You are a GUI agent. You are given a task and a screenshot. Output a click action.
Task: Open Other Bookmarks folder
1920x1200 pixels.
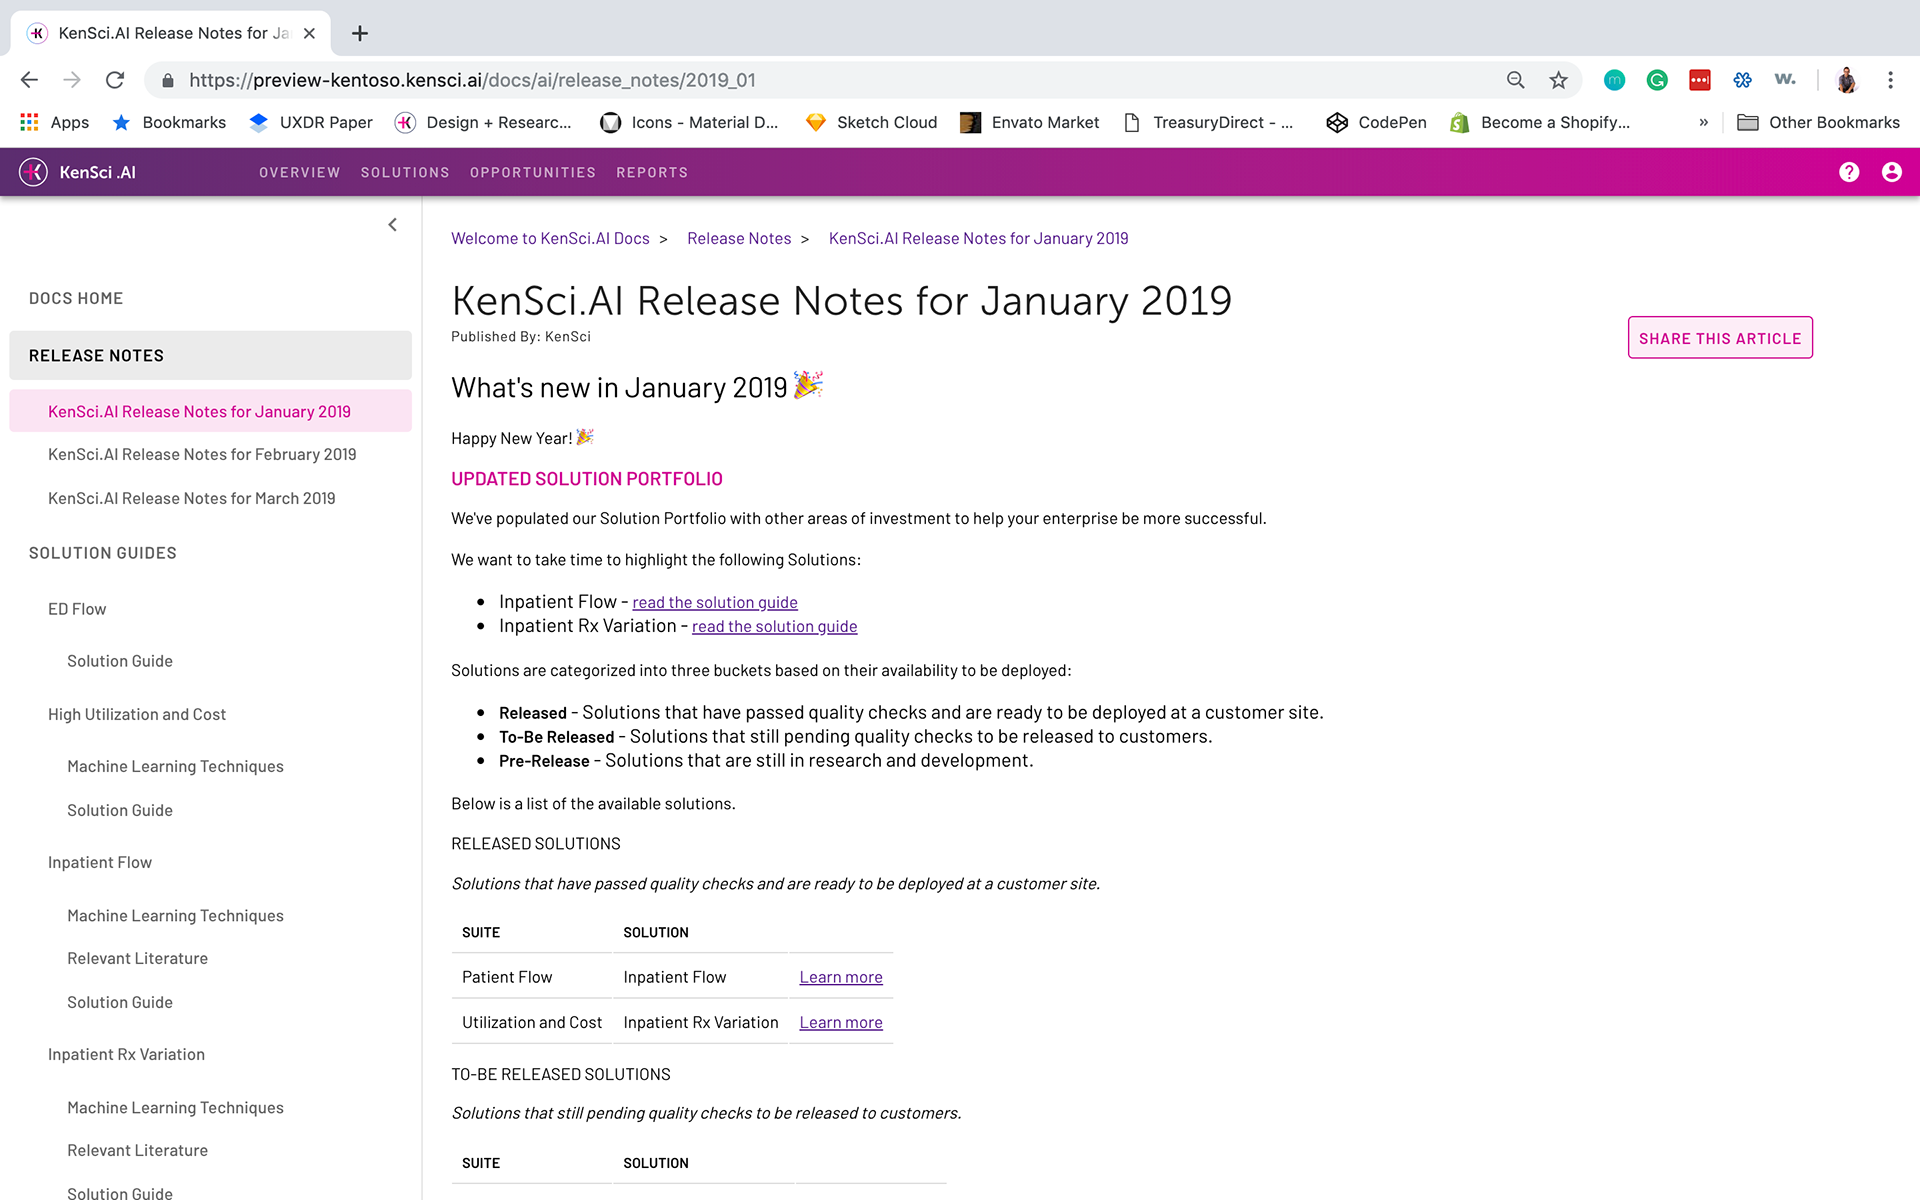click(x=1818, y=122)
